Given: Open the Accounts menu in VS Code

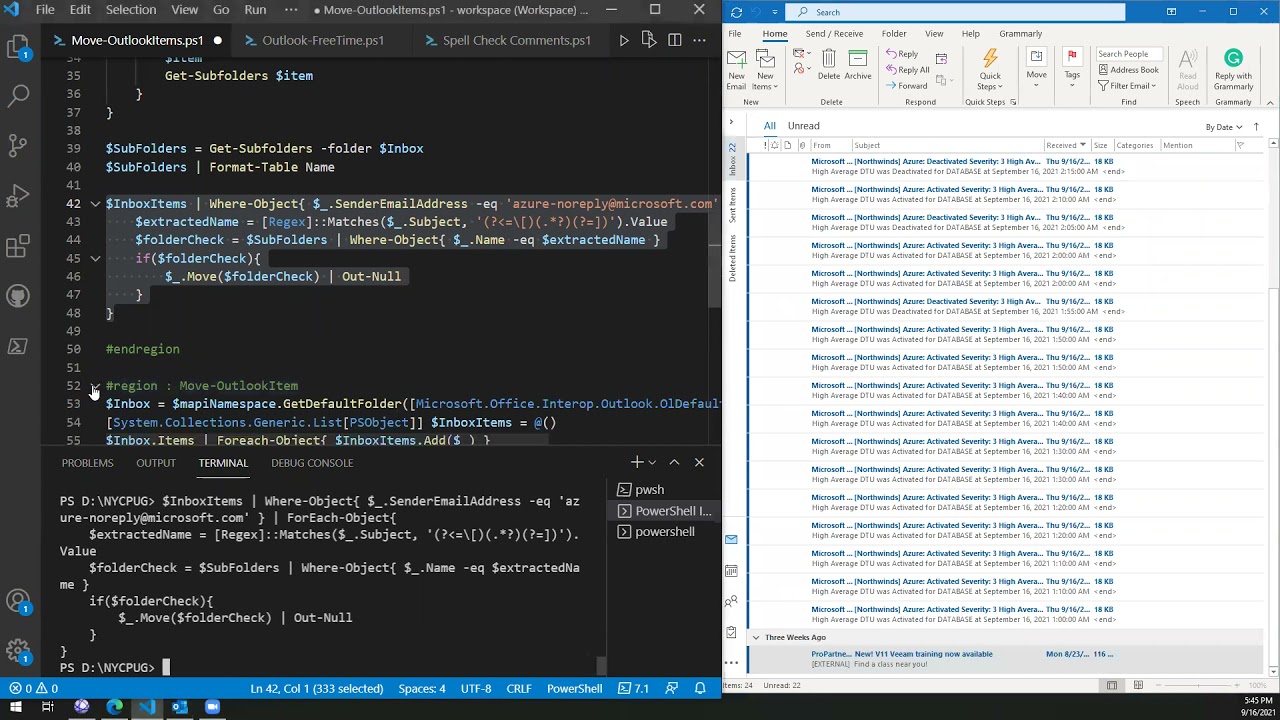Looking at the screenshot, I should [18, 602].
